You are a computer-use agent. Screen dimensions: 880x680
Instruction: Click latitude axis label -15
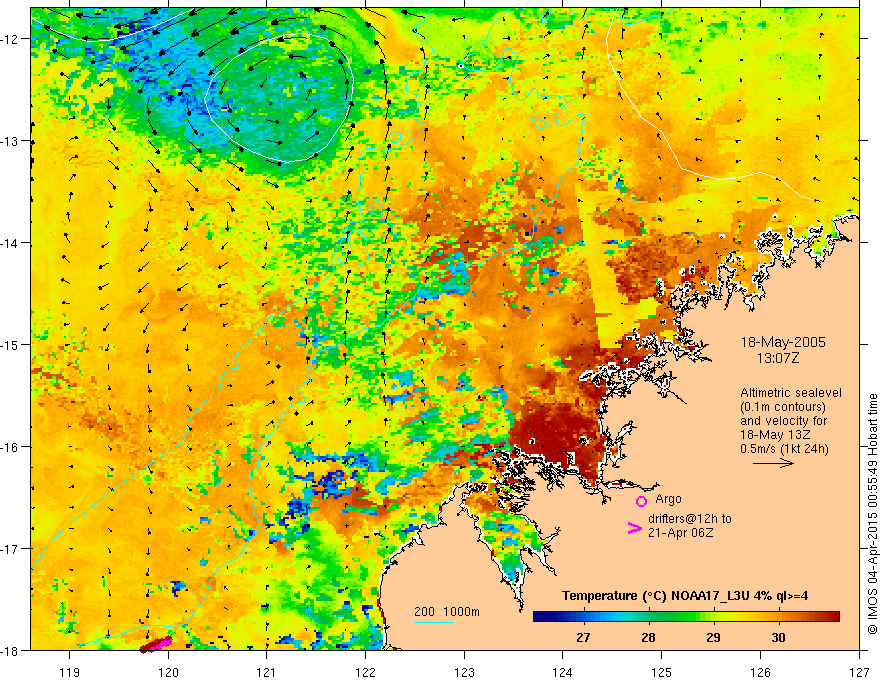click(x=10, y=345)
